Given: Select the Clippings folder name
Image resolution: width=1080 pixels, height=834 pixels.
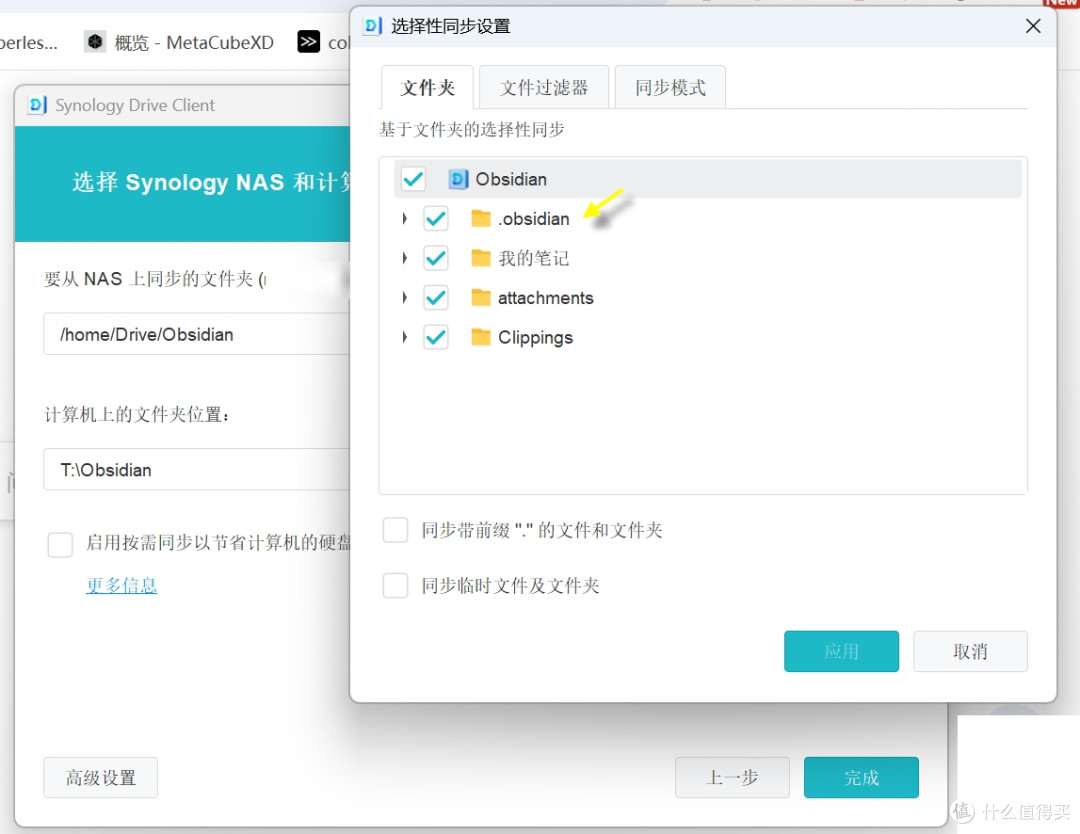Looking at the screenshot, I should (535, 337).
